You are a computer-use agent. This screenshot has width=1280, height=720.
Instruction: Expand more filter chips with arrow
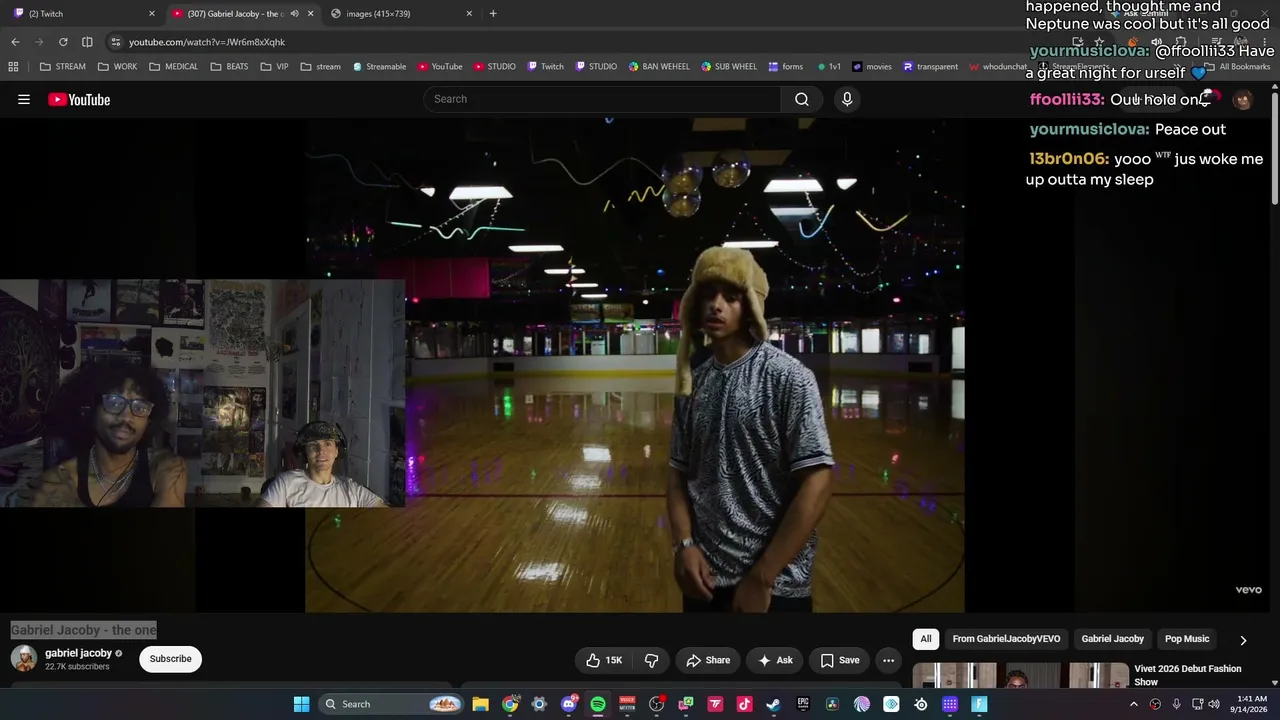pyautogui.click(x=1243, y=640)
